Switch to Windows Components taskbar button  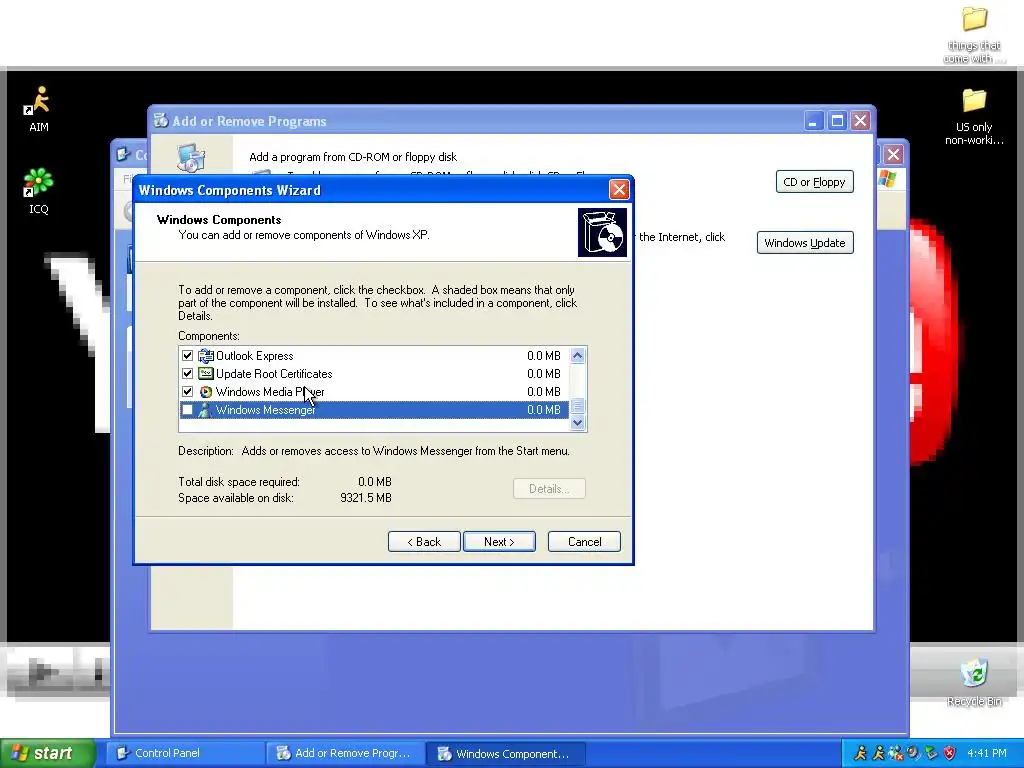point(506,753)
